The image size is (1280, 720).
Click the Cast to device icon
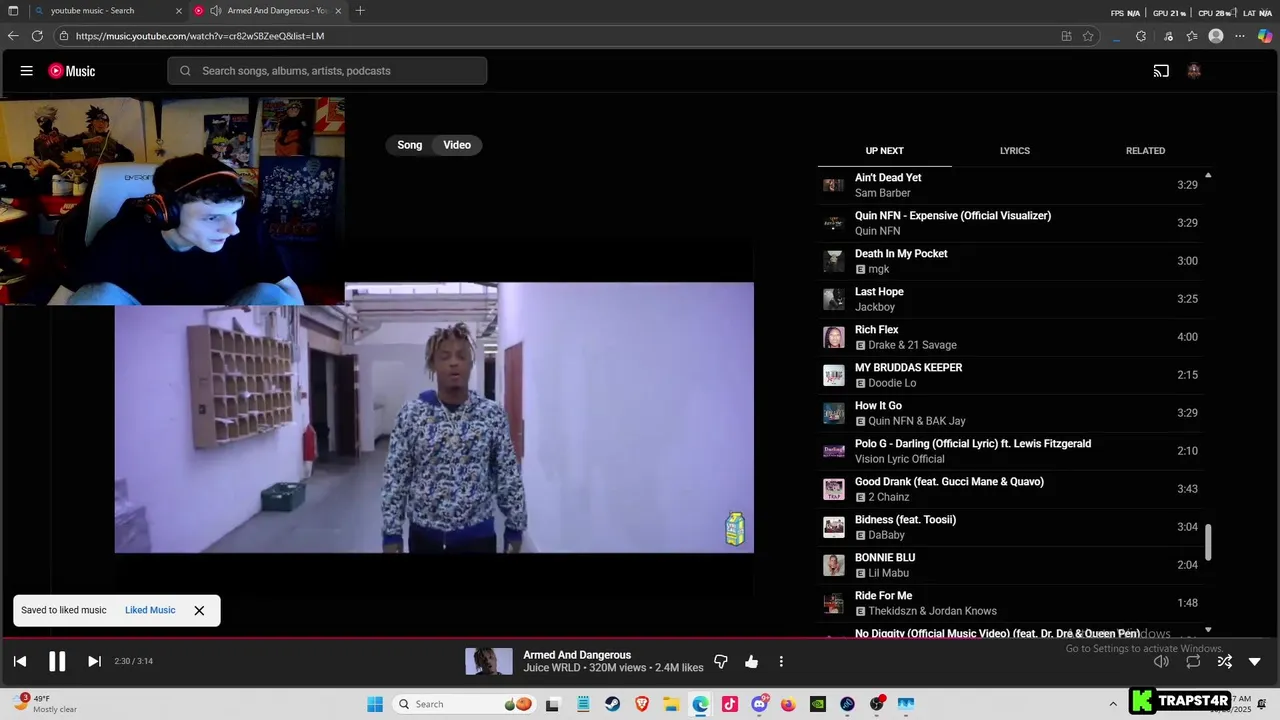(x=1161, y=71)
